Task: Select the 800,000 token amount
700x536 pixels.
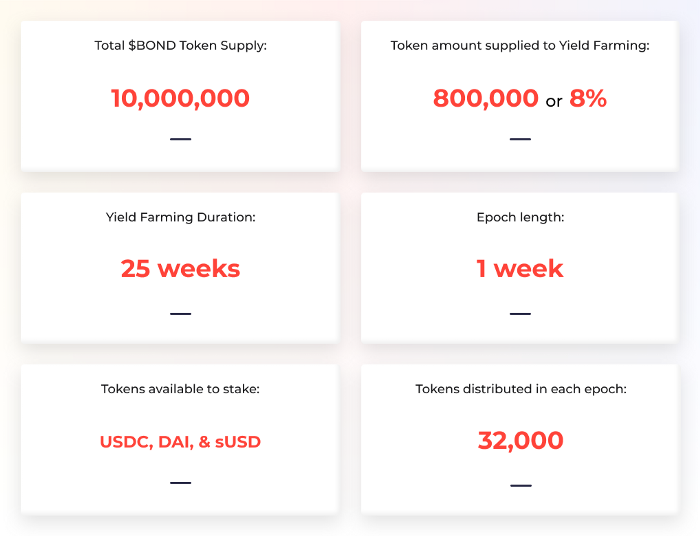Action: coord(486,98)
